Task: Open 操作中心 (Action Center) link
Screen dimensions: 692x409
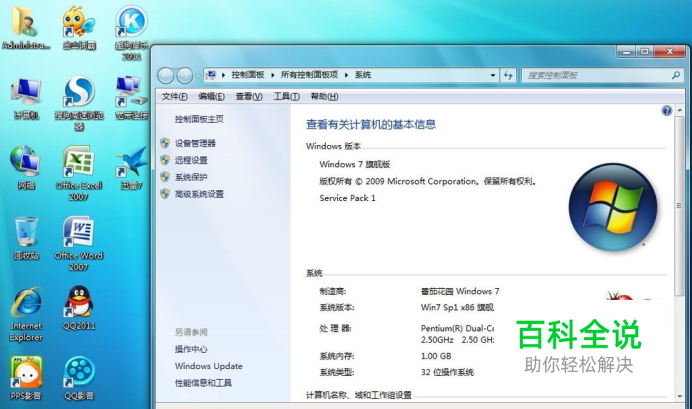Action: click(191, 349)
